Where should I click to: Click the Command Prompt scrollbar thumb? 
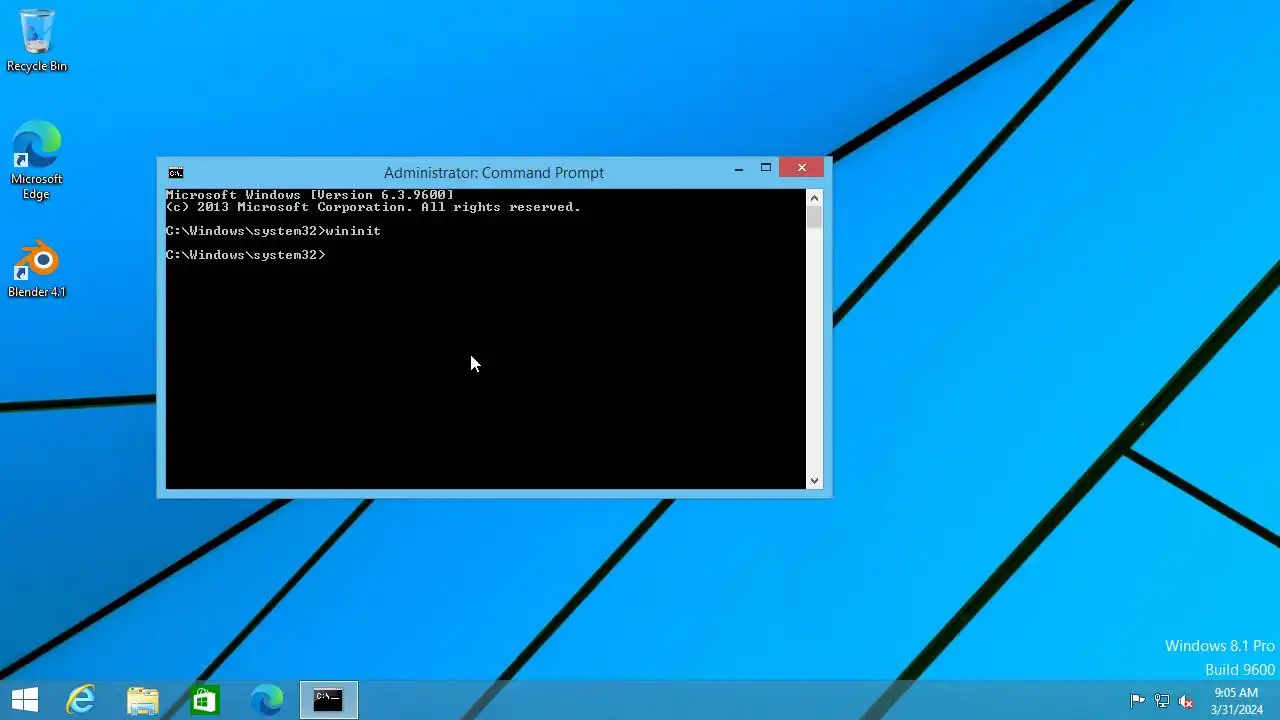(x=814, y=217)
